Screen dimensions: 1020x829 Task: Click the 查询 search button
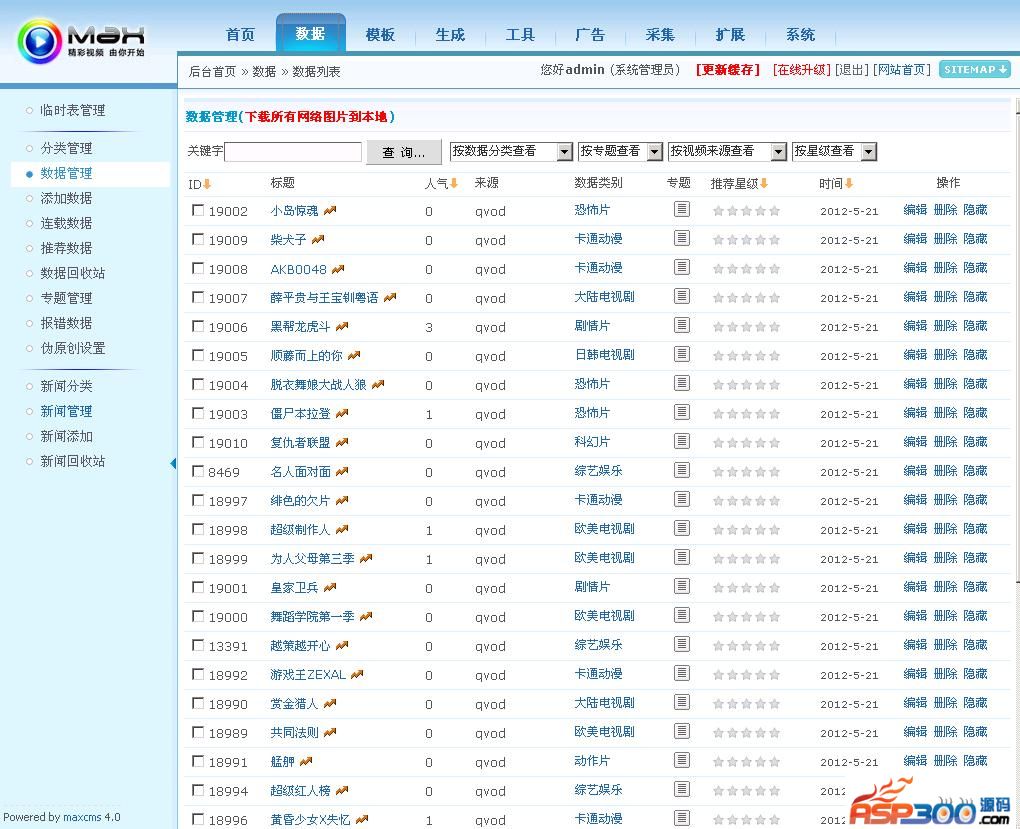404,152
